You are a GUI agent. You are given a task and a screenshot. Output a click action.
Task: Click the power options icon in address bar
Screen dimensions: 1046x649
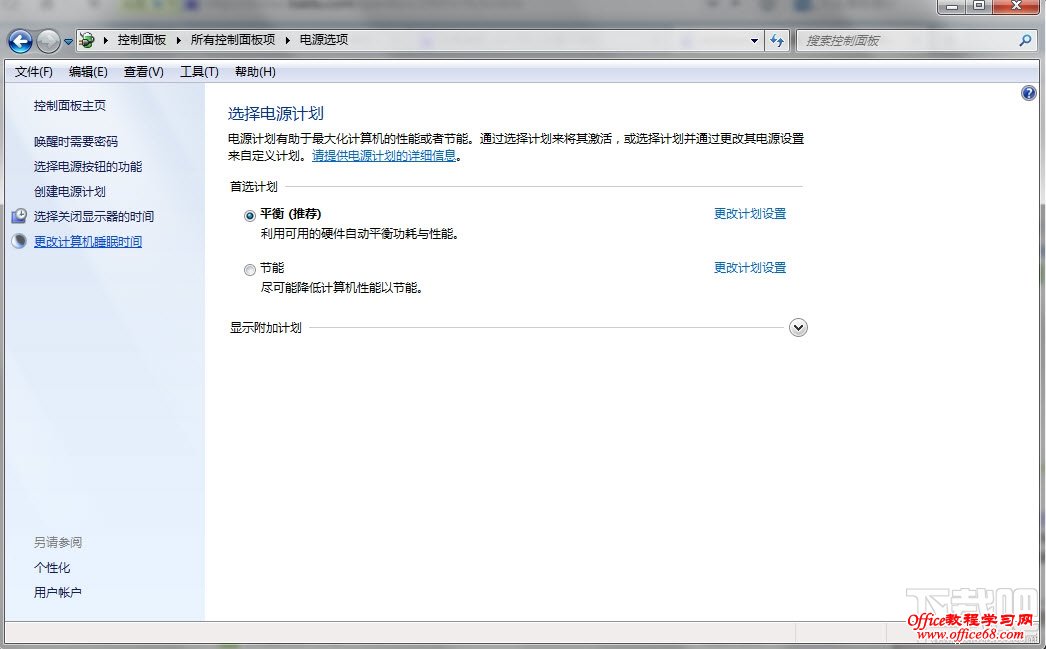pyautogui.click(x=86, y=40)
